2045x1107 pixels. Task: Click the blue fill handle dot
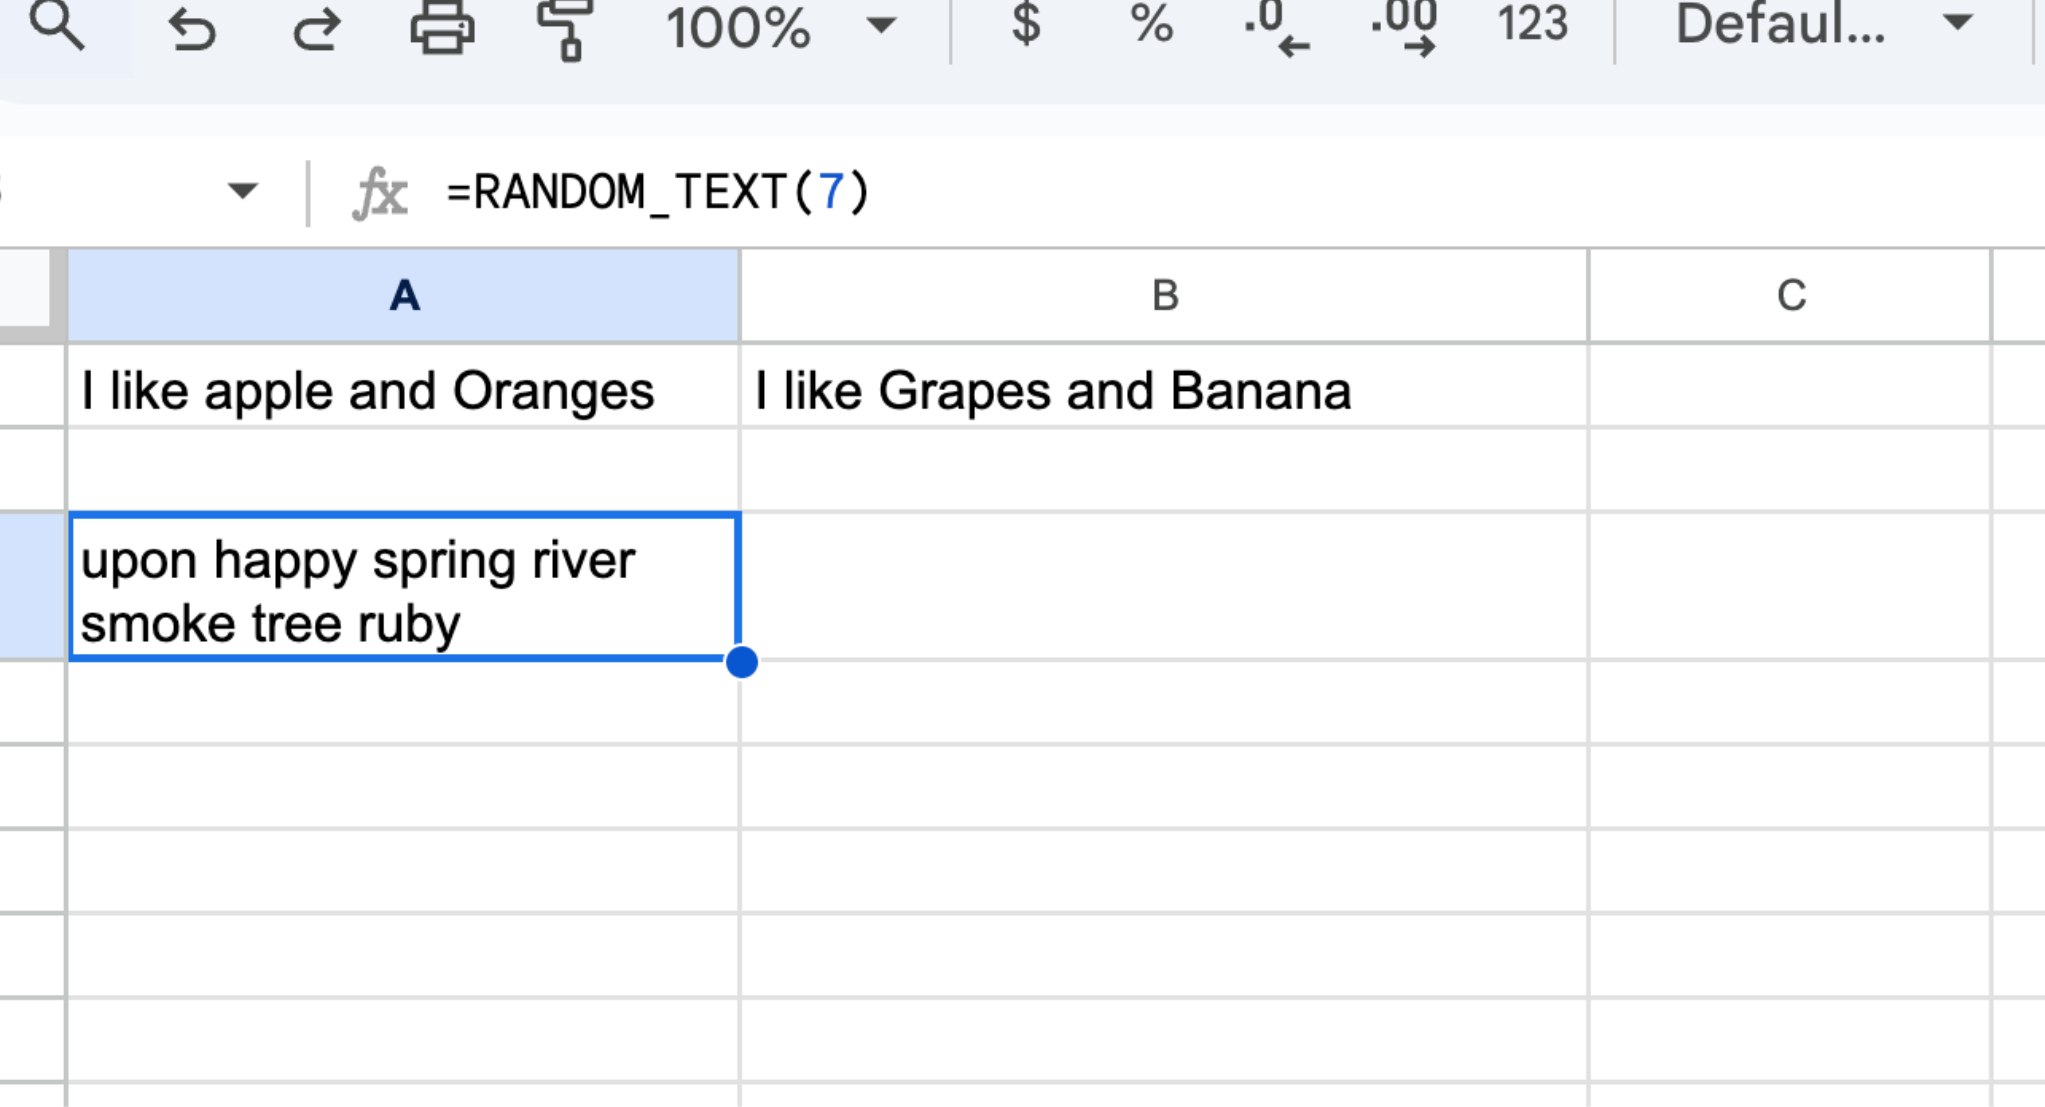tap(742, 661)
